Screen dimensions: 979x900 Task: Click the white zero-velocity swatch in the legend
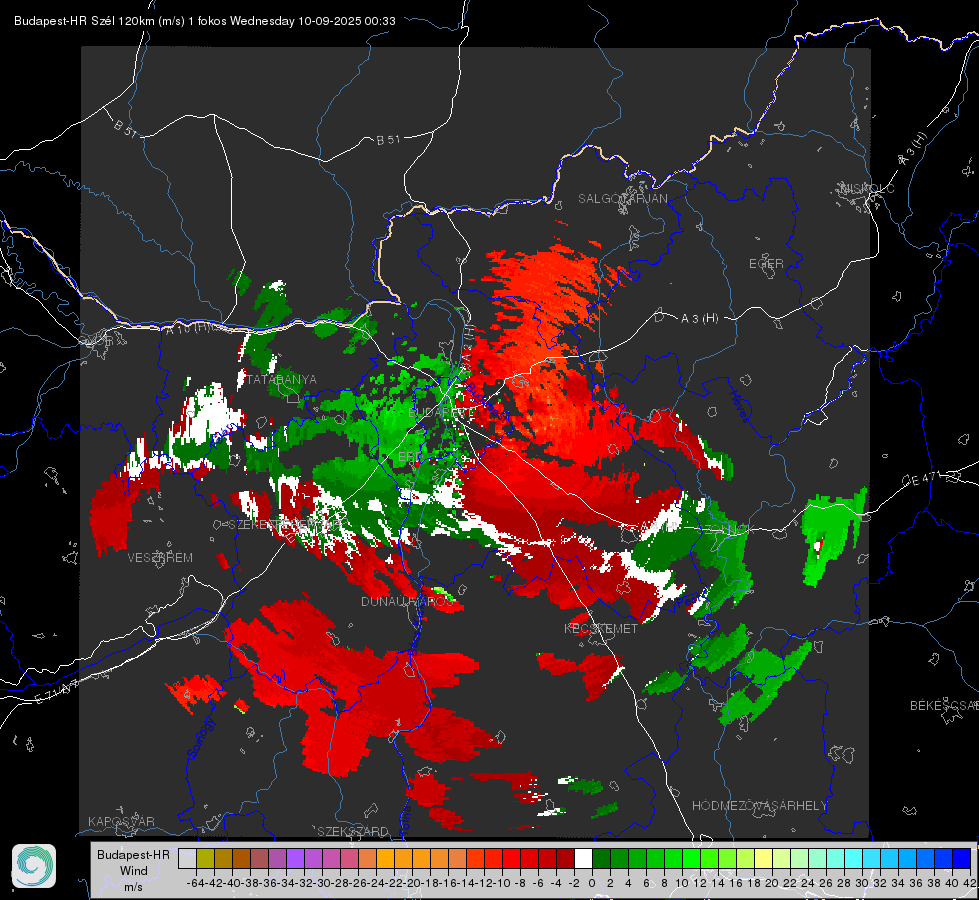click(x=583, y=858)
